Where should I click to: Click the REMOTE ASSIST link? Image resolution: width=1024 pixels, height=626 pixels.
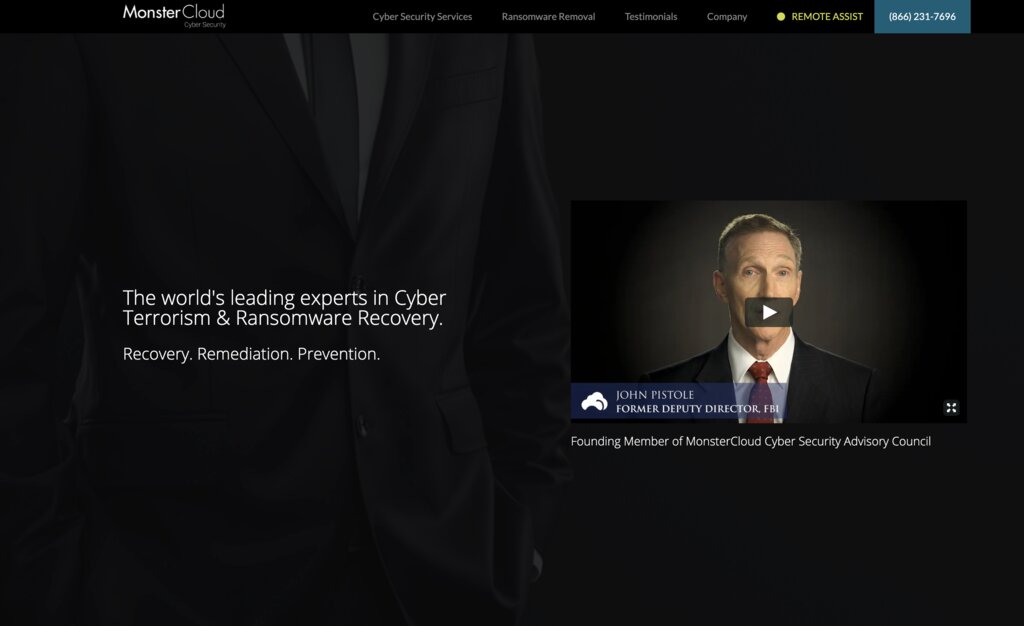coord(827,16)
